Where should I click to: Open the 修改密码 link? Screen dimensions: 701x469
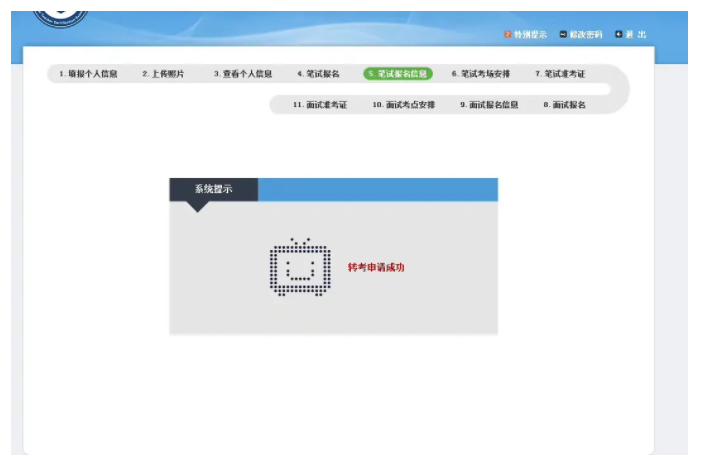pos(586,34)
